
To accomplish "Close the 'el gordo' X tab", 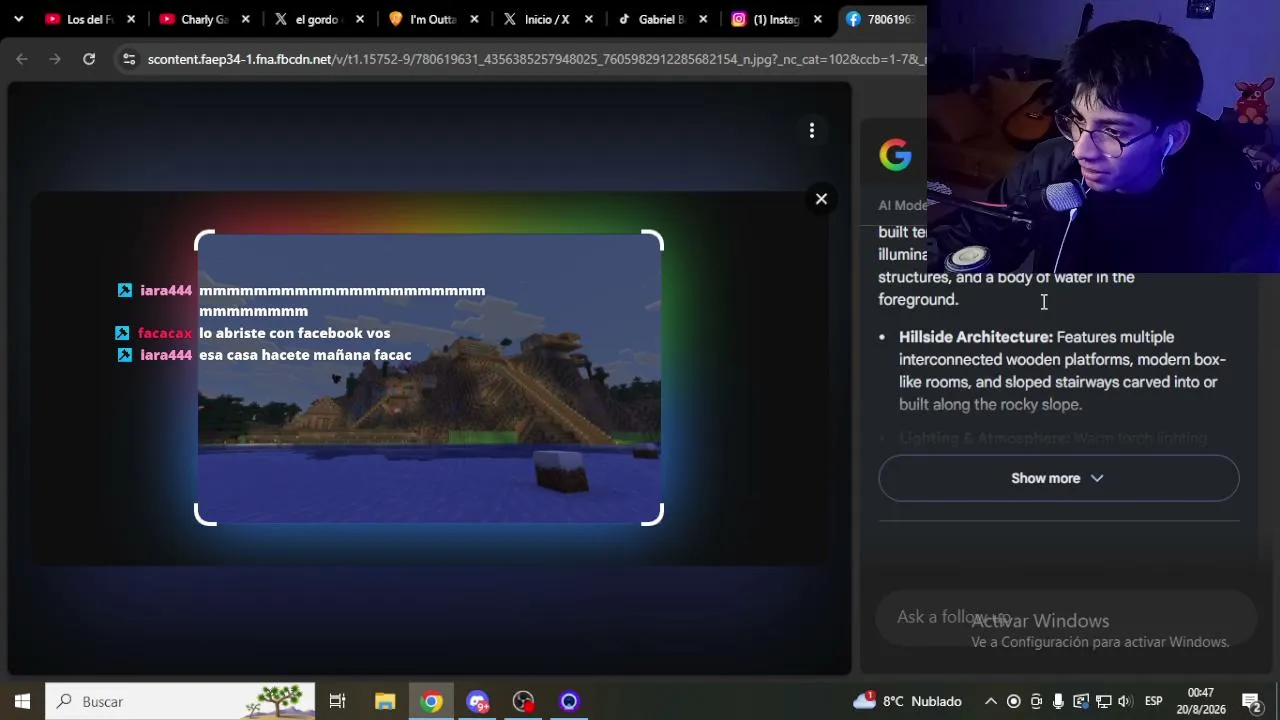I will [360, 19].
